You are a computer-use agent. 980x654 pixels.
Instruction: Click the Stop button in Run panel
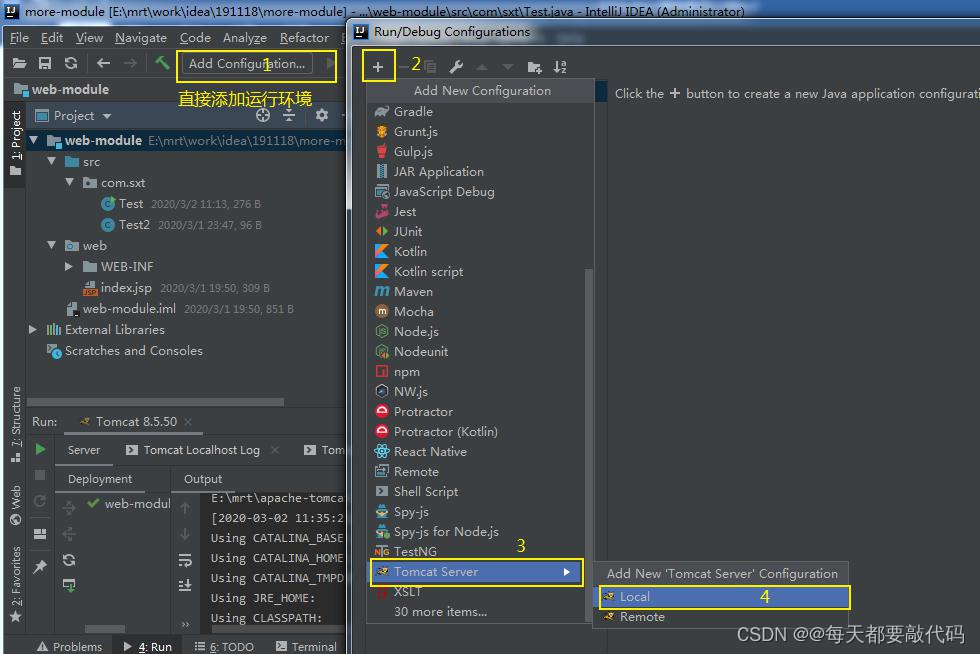point(40,475)
